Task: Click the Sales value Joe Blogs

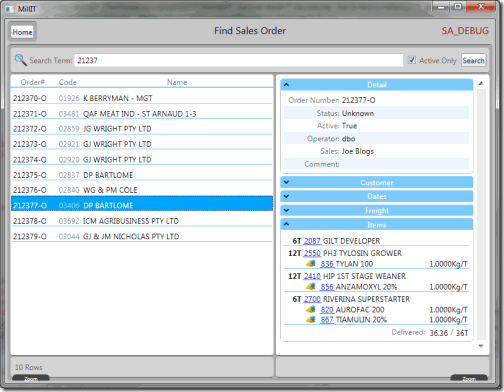Action: click(x=358, y=151)
